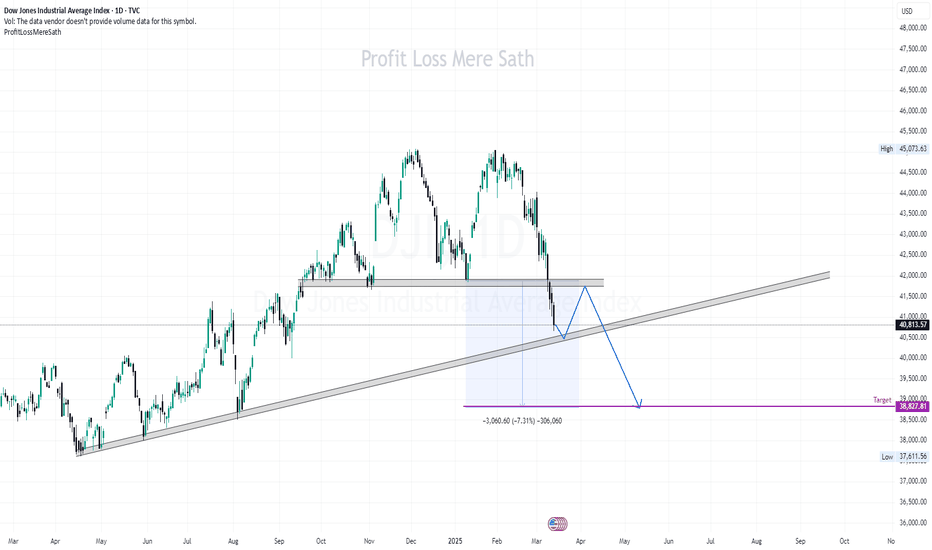Click the 46,500.00 price scale label
932x550 pixels.
point(913,90)
